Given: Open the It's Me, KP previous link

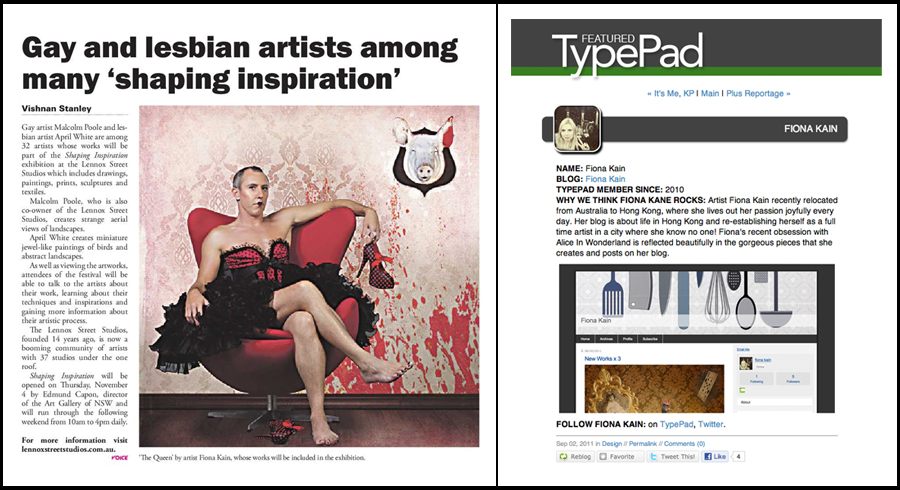Looking at the screenshot, I should tap(670, 94).
